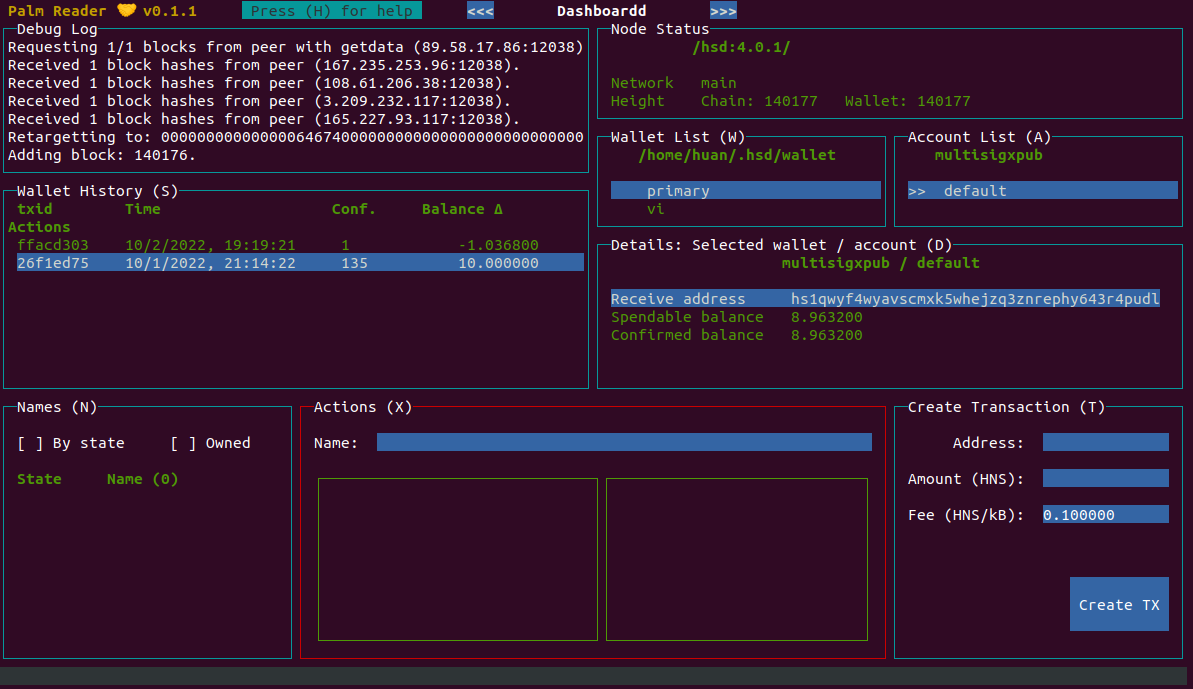
Task: Click the Balance Δ column header
Action: [x=462, y=208]
